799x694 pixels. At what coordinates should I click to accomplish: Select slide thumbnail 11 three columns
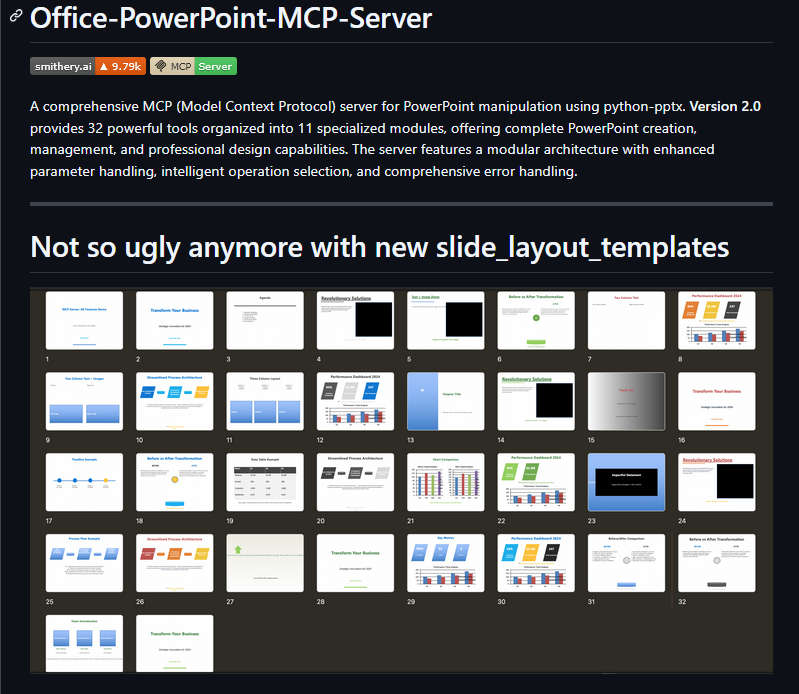pyautogui.click(x=265, y=402)
